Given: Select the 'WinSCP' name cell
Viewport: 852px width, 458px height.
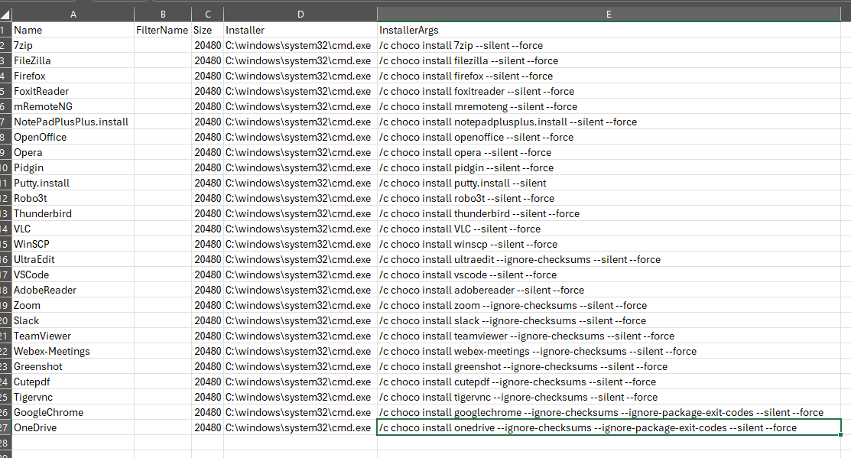Looking at the screenshot, I should [73, 244].
